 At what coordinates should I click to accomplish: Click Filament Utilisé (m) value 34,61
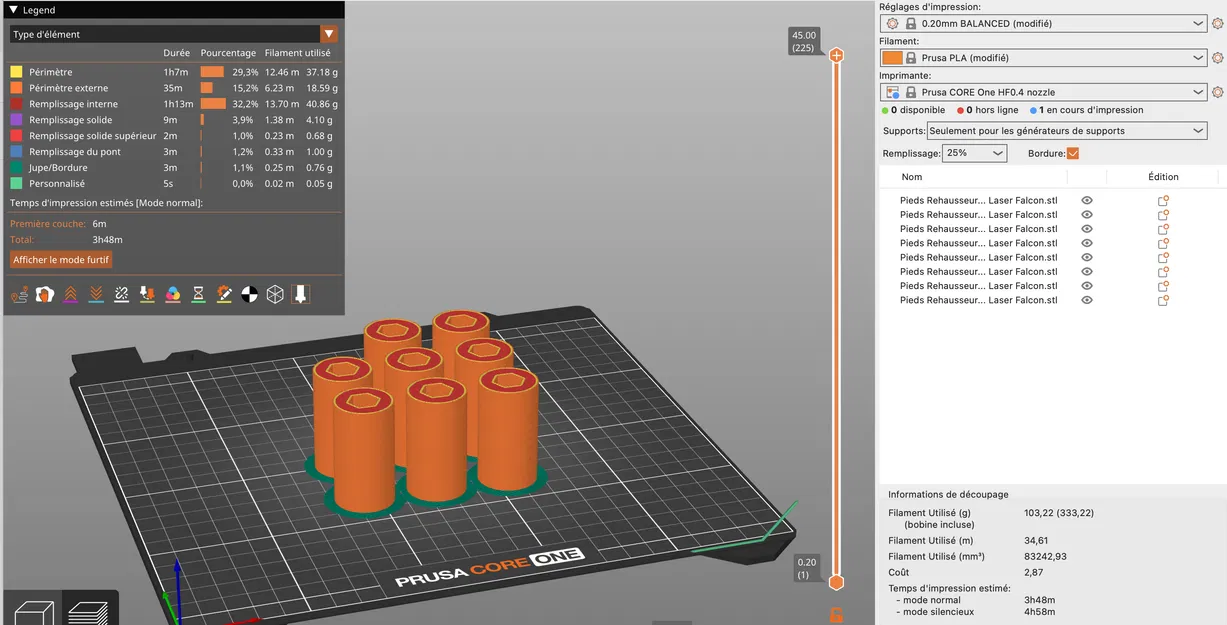pos(1037,541)
